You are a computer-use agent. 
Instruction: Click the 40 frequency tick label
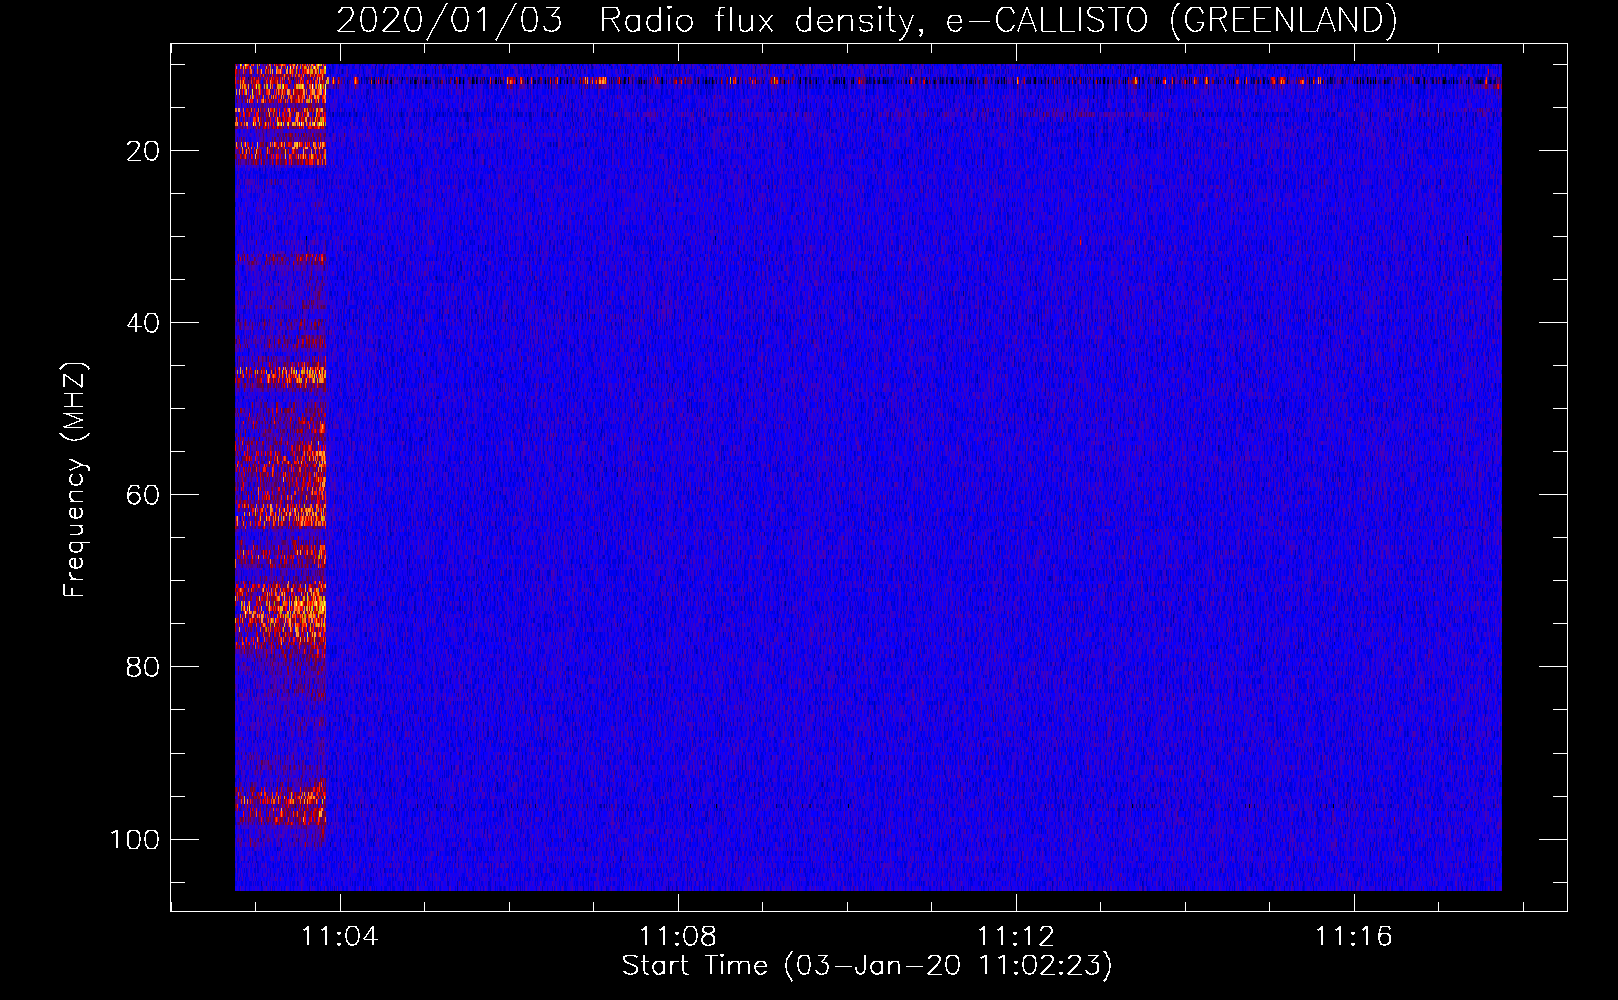coord(143,323)
